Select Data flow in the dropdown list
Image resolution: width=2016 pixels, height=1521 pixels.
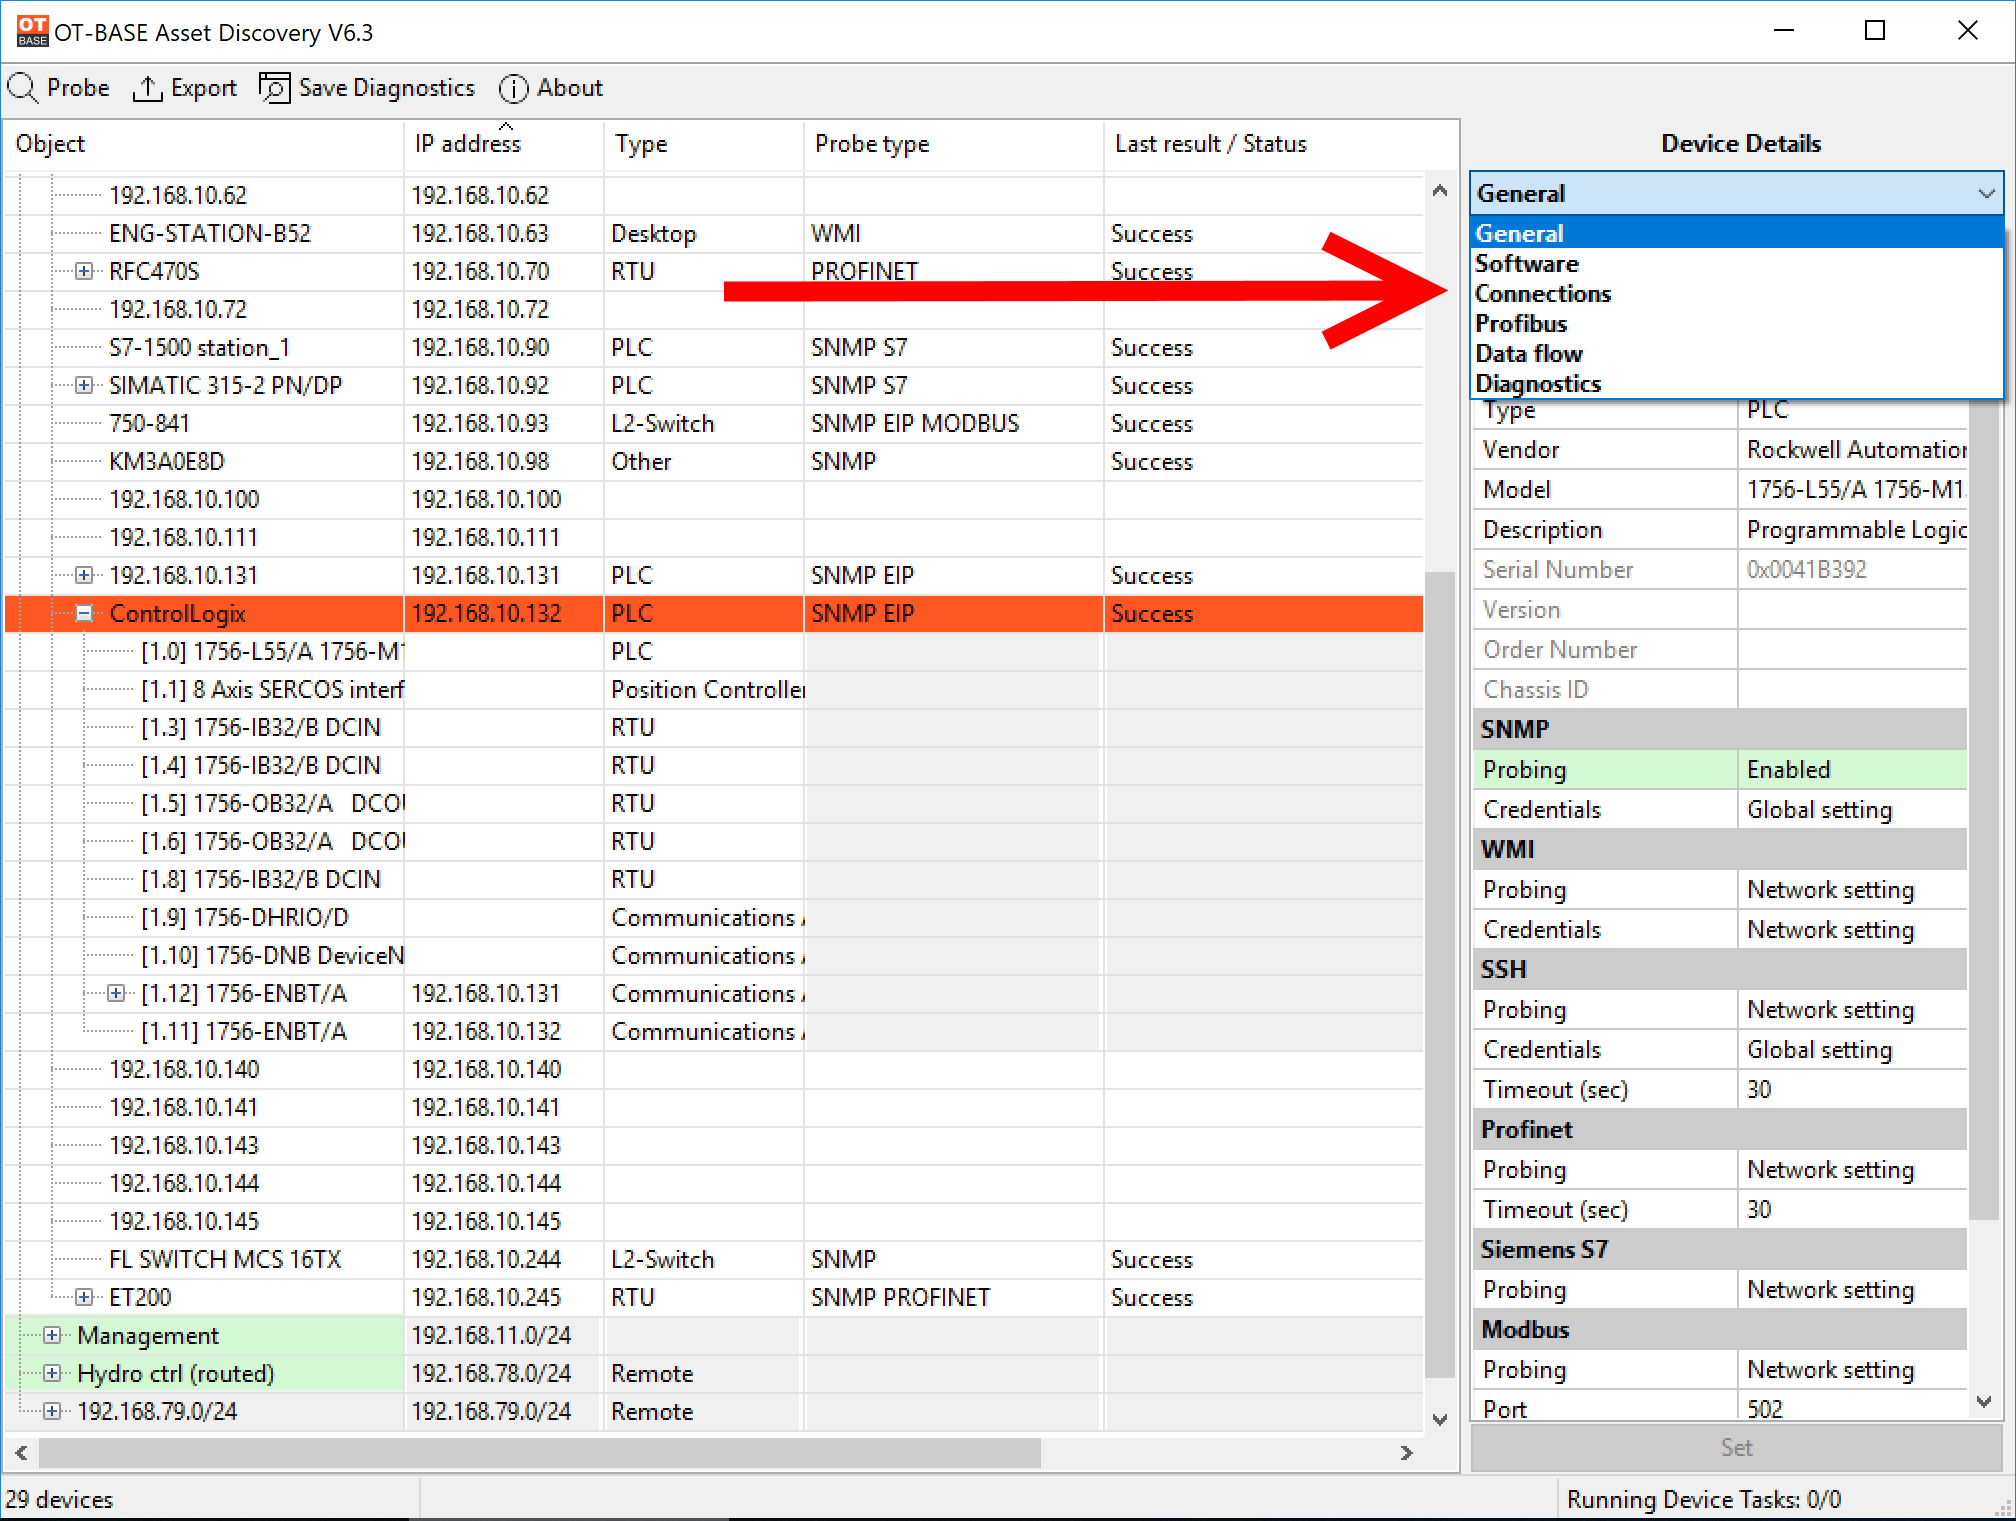(x=1736, y=353)
